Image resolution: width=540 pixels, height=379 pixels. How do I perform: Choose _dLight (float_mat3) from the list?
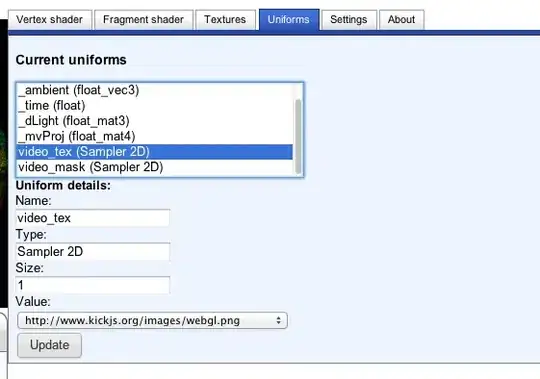[155, 121]
